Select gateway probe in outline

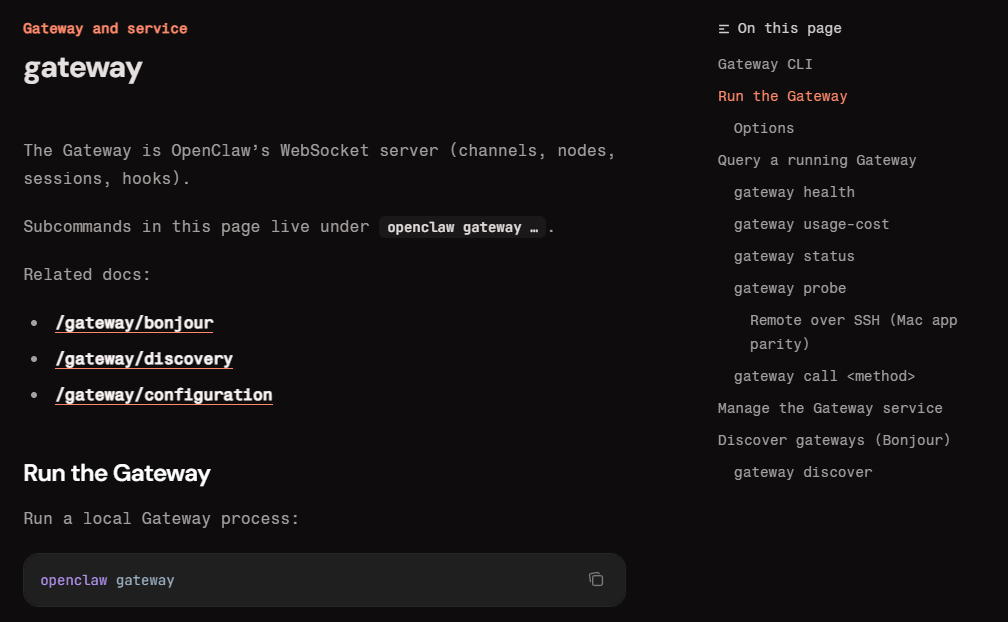click(789, 289)
